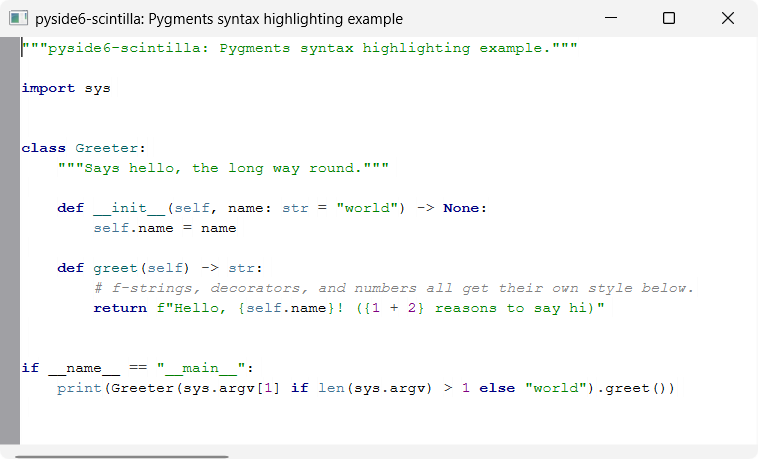Click the 'class' keyword
758x459 pixels.
click(x=44, y=148)
